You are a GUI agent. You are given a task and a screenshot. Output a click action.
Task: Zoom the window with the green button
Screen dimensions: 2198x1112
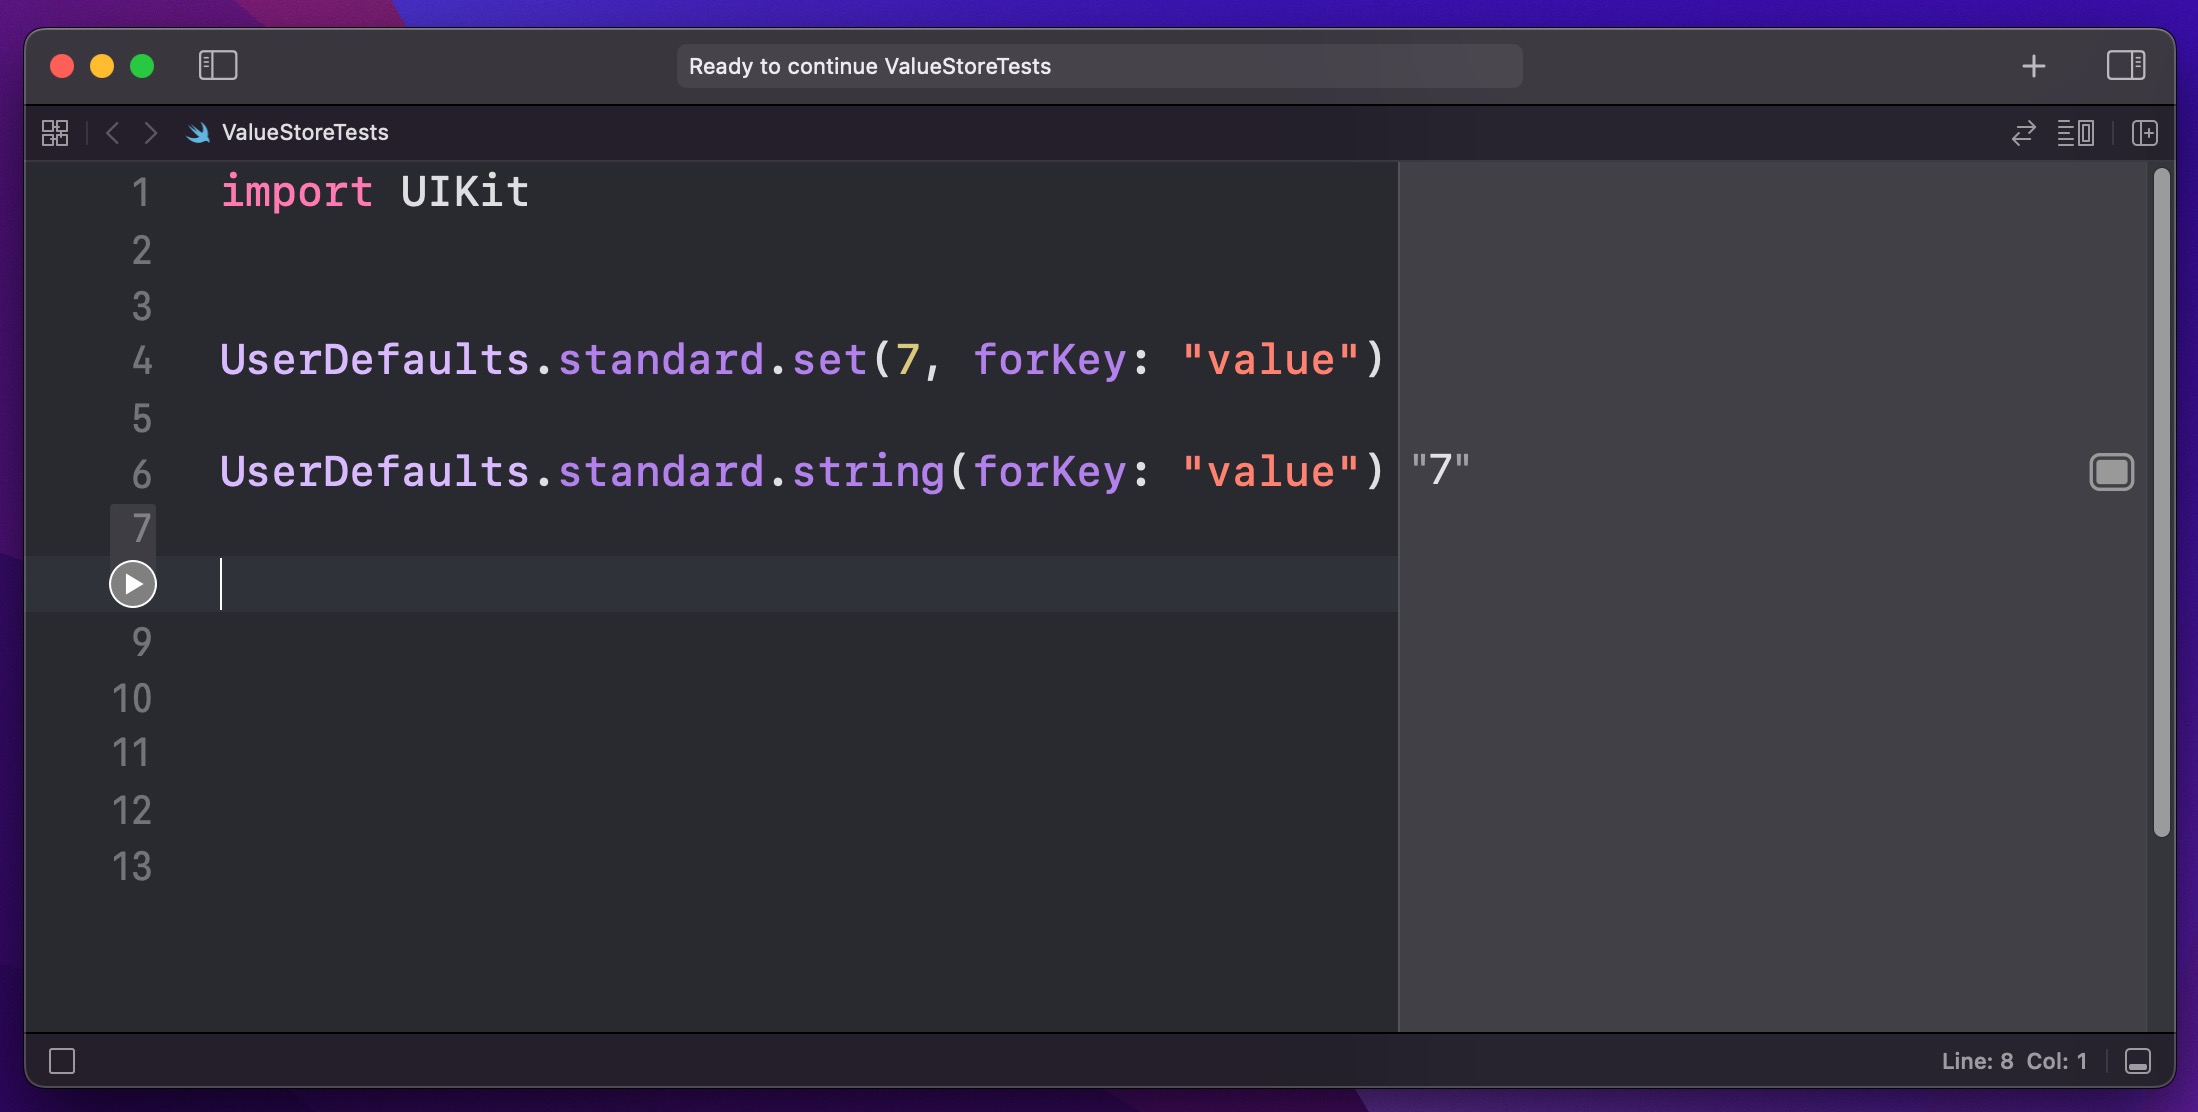(142, 66)
